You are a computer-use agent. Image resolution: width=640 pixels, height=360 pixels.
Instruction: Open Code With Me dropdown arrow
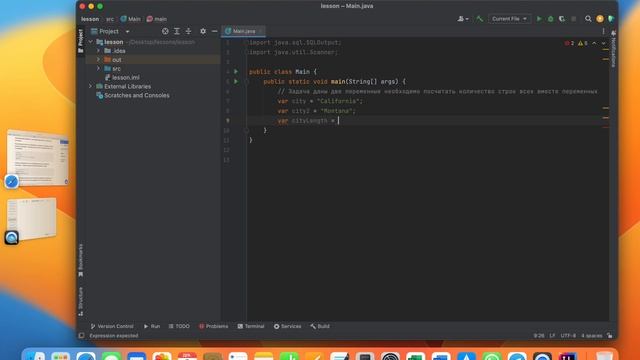click(x=467, y=19)
